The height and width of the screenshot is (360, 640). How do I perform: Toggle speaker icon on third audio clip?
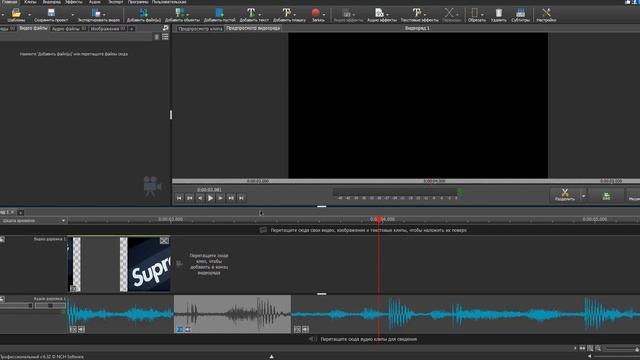pos(305,329)
